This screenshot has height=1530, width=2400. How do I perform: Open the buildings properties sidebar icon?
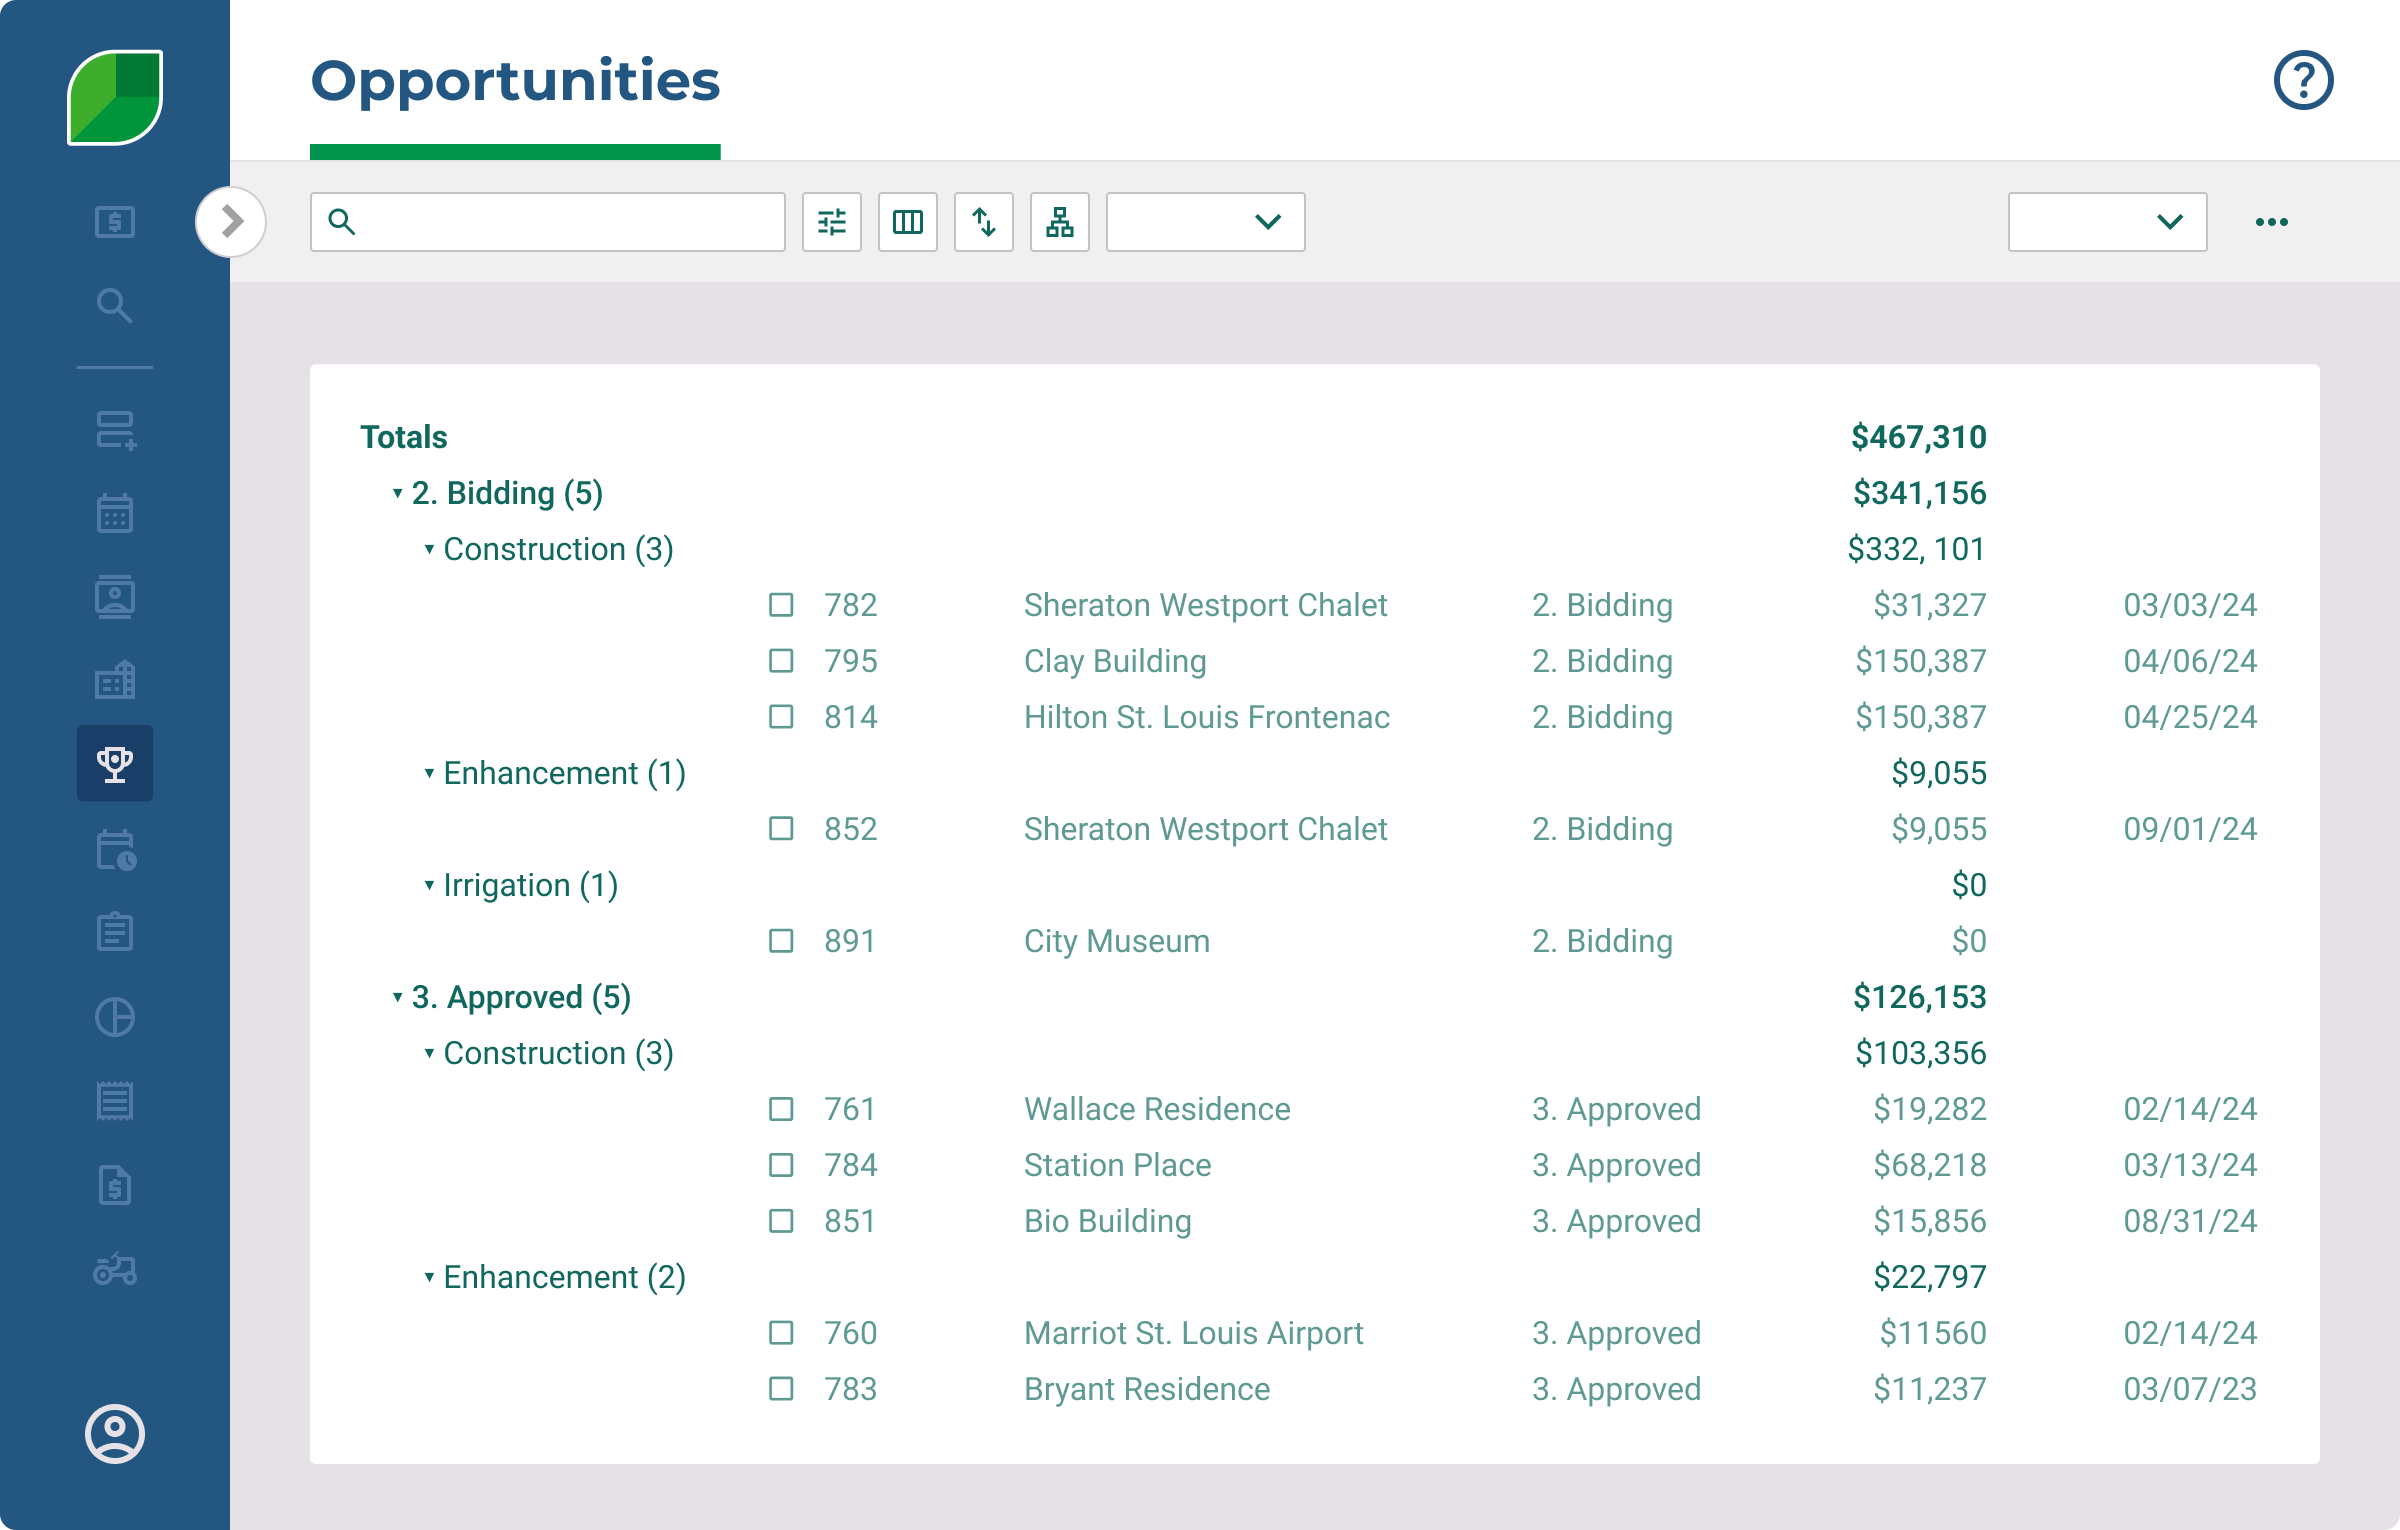pos(115,680)
